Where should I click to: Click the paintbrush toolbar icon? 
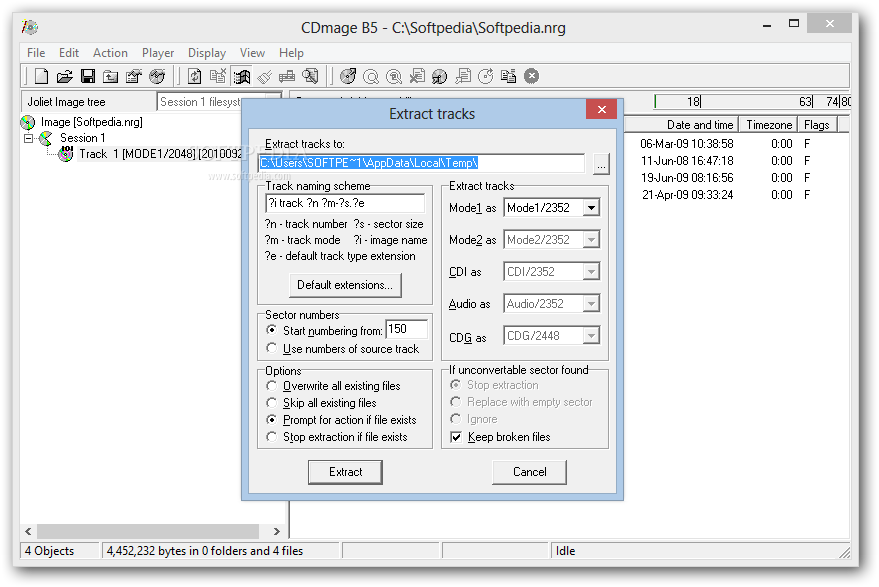[x=265, y=76]
